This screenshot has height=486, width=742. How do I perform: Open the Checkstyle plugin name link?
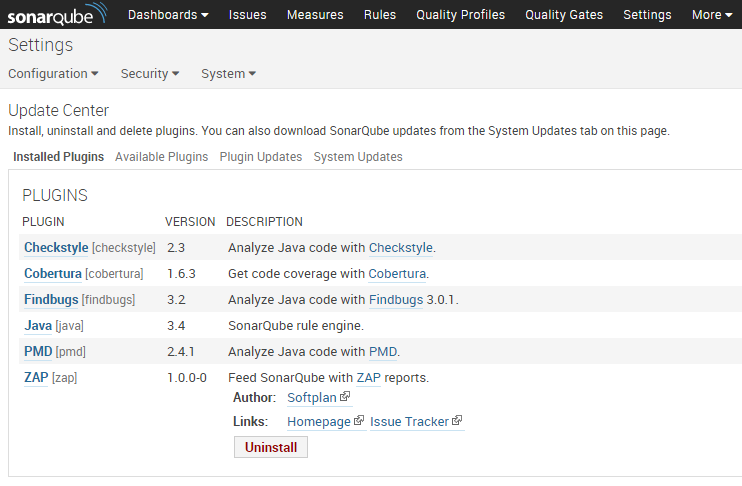(56, 247)
